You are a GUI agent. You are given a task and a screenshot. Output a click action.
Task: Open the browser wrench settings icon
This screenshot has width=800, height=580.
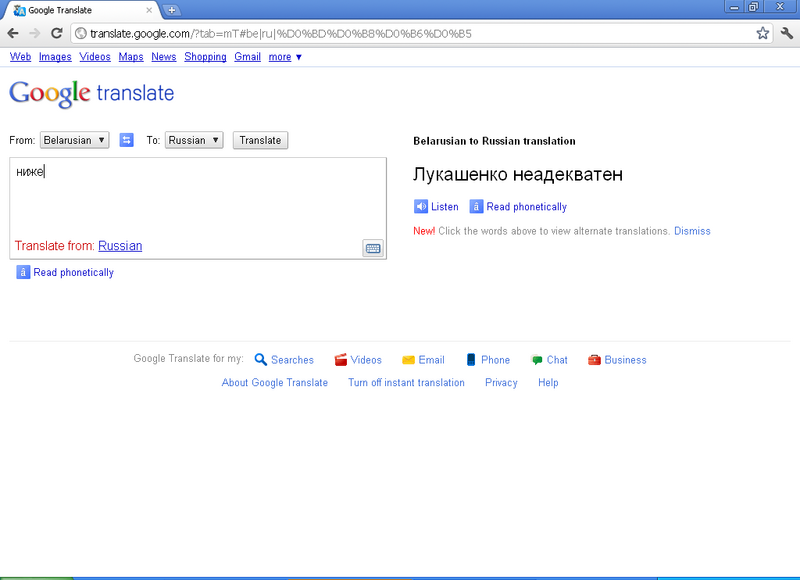pyautogui.click(x=785, y=32)
